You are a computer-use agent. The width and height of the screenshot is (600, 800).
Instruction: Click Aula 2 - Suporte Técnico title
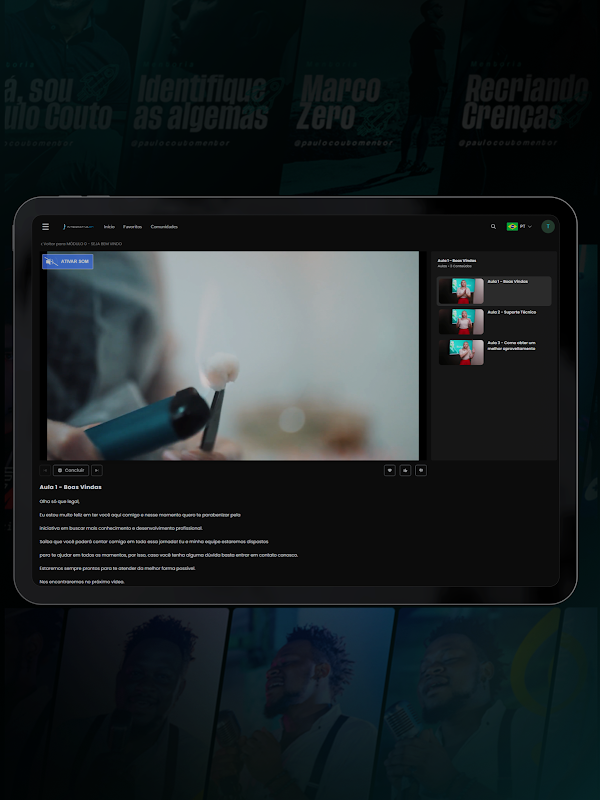512,312
